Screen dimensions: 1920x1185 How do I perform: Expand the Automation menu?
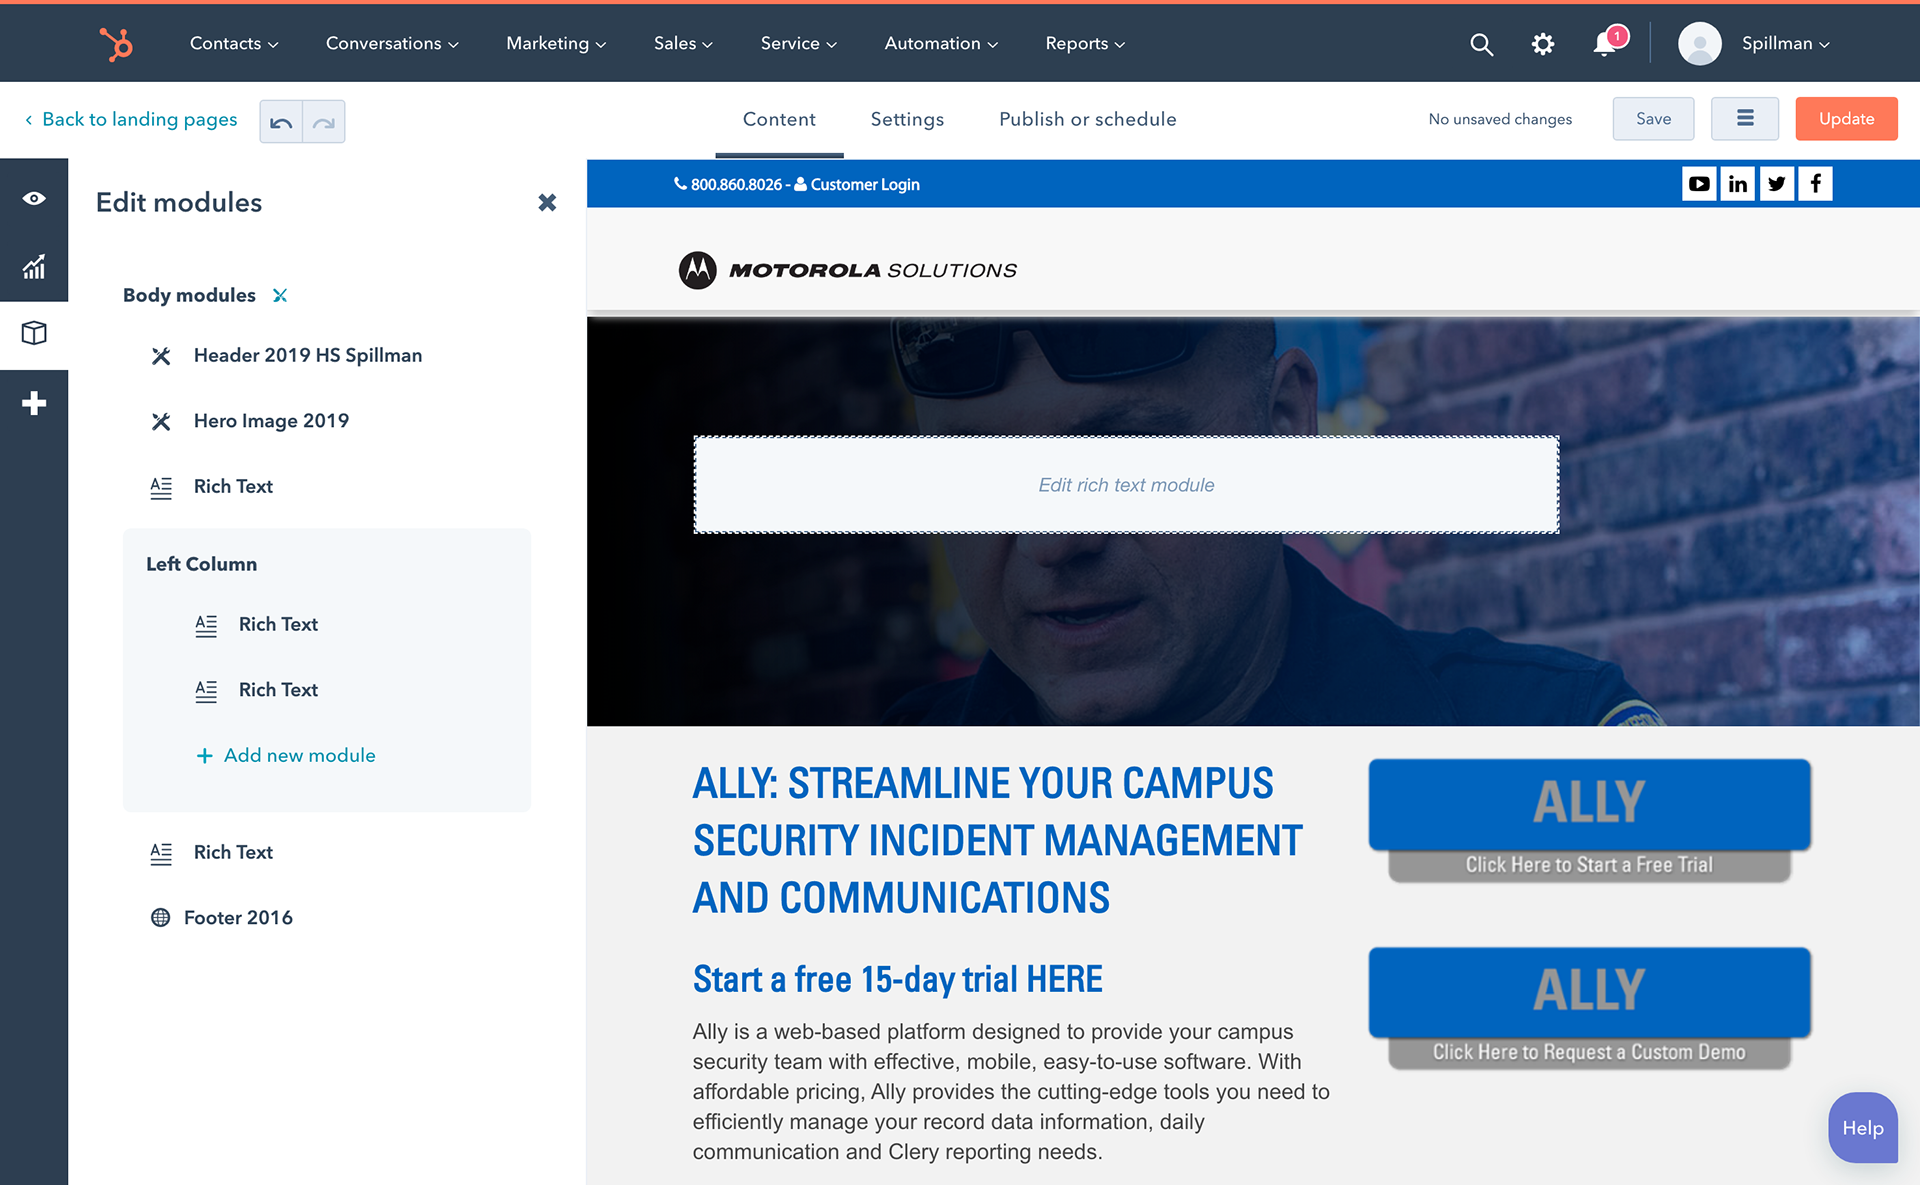click(941, 43)
